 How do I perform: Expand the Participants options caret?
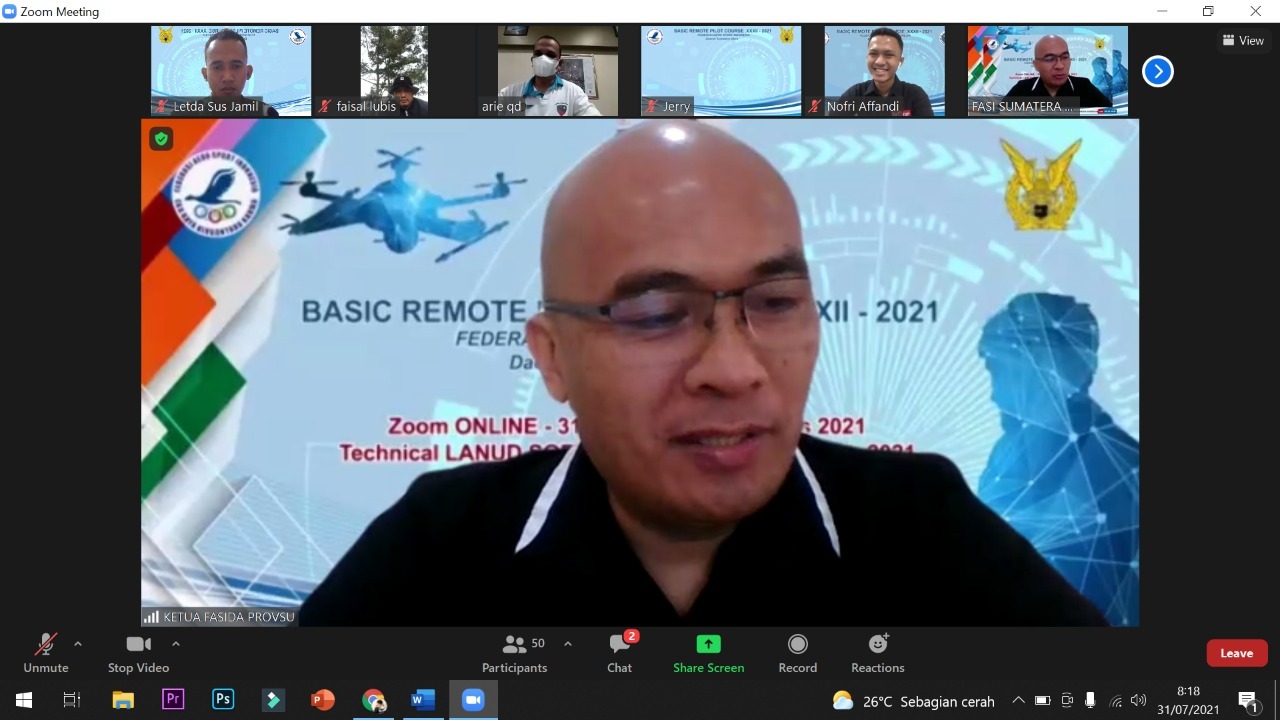(x=568, y=644)
